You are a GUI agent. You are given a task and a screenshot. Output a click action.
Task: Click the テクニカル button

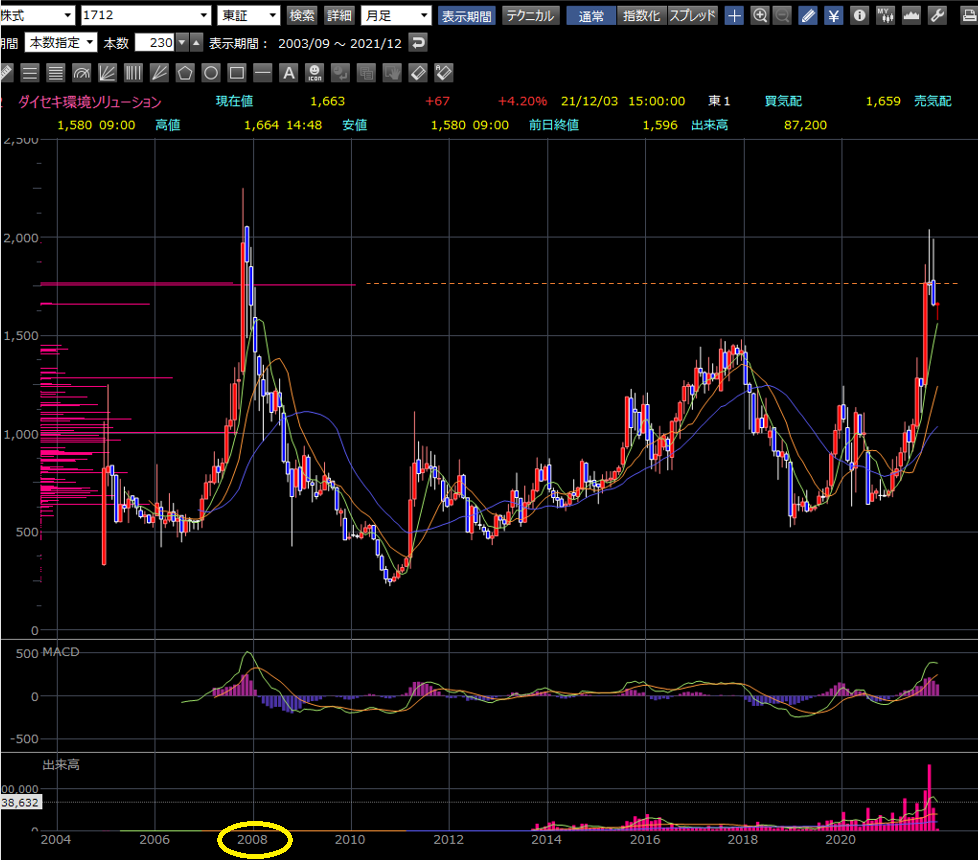click(x=530, y=16)
